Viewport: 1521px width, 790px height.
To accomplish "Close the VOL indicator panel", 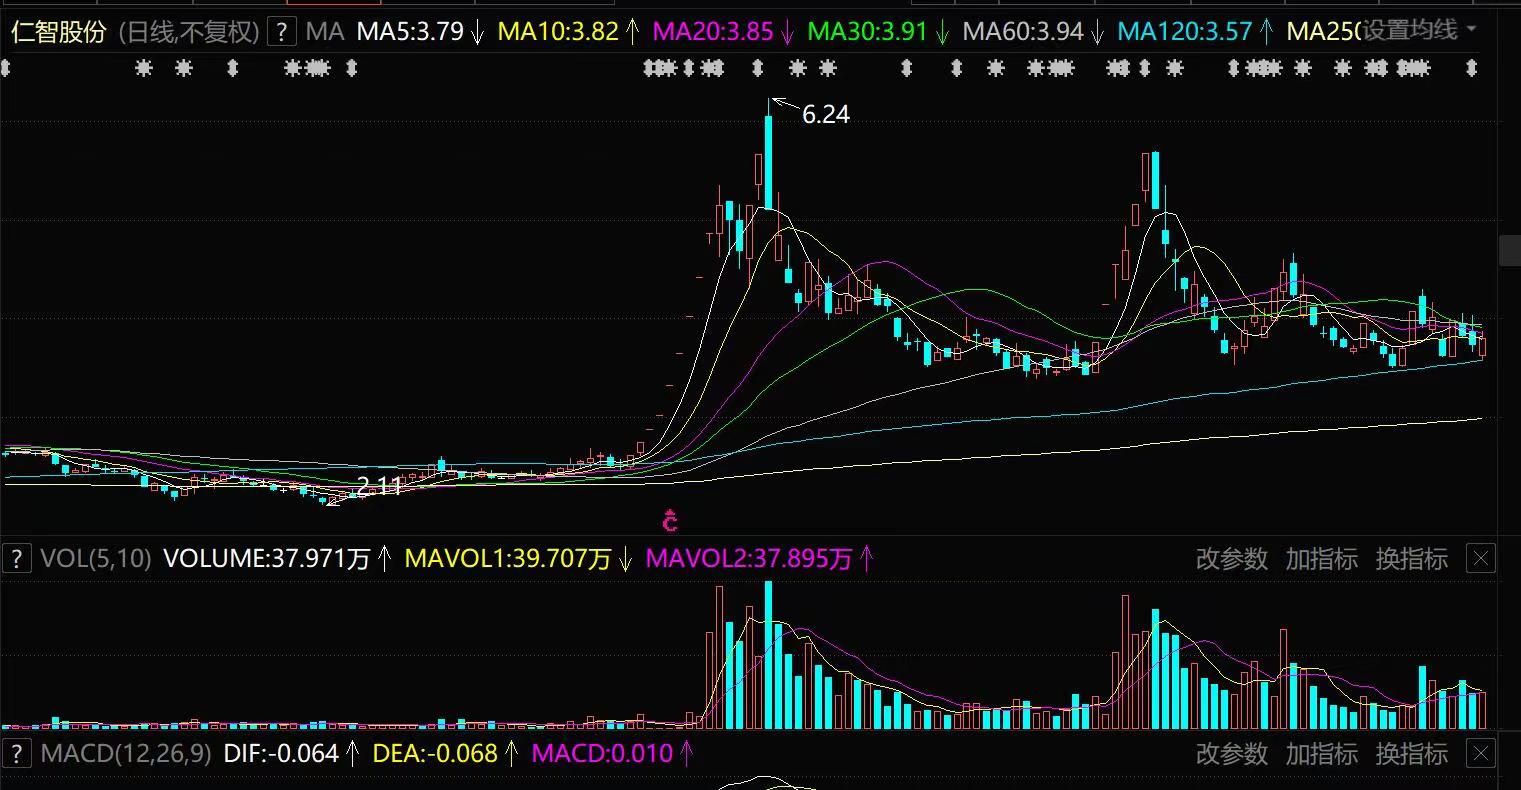I will pyautogui.click(x=1481, y=558).
